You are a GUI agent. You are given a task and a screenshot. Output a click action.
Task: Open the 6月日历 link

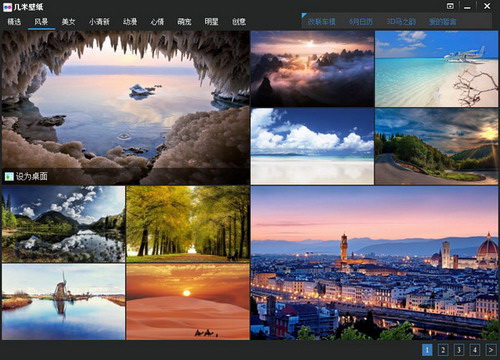pyautogui.click(x=361, y=22)
